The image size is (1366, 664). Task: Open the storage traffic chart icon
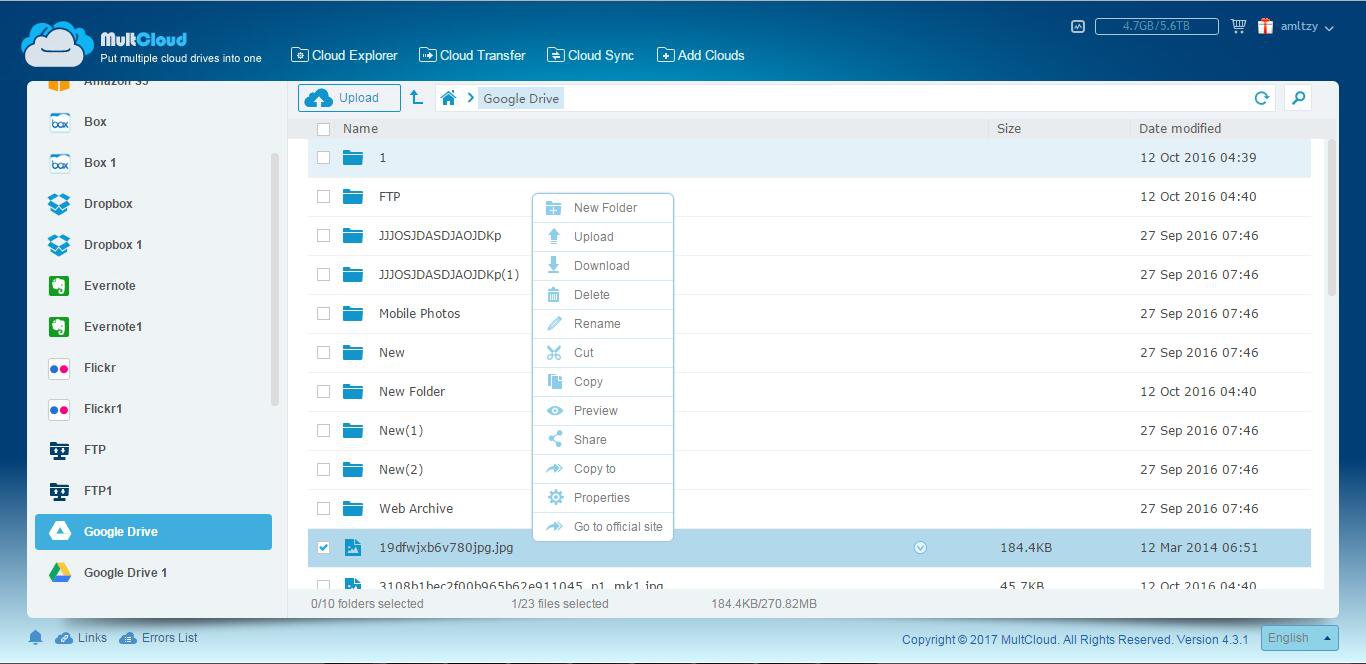[x=1077, y=27]
